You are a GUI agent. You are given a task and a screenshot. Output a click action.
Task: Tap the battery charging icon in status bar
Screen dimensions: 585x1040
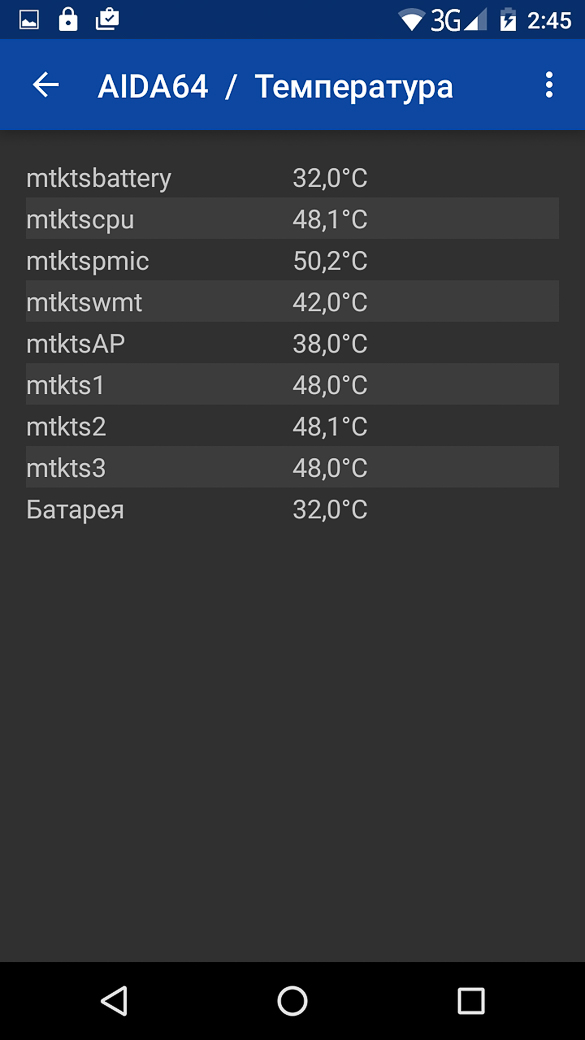pyautogui.click(x=507, y=21)
